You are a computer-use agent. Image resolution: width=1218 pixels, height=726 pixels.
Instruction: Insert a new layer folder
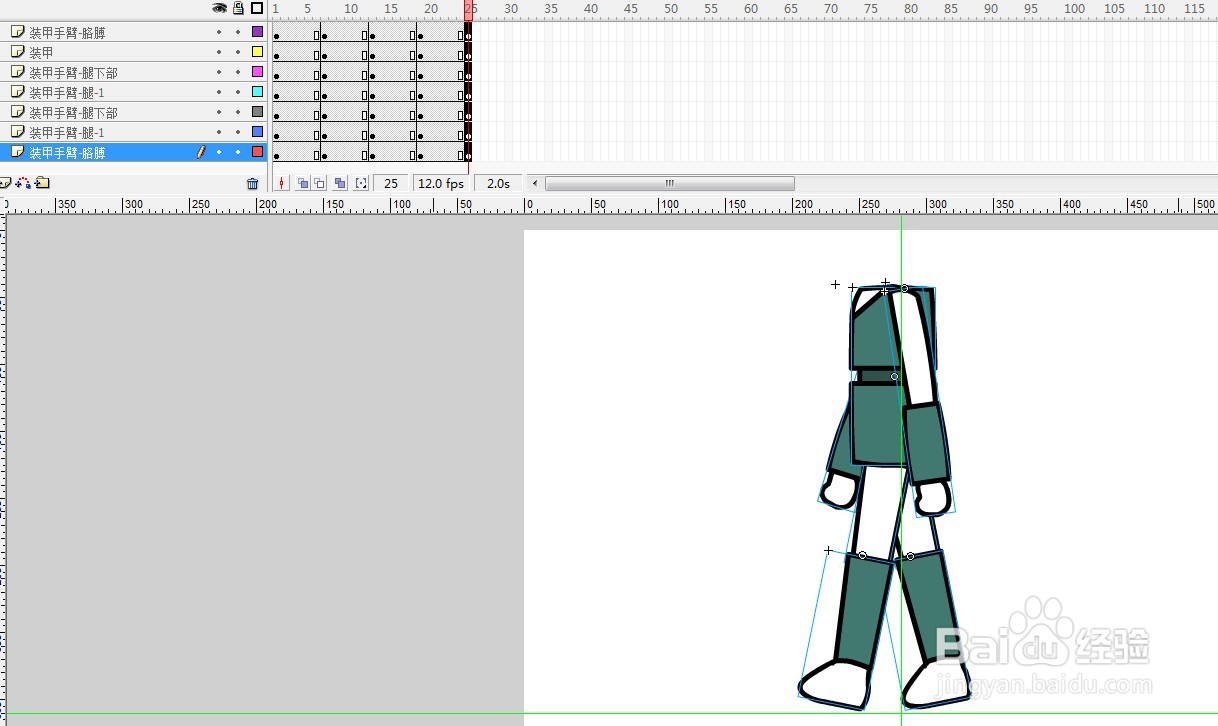pyautogui.click(x=42, y=183)
